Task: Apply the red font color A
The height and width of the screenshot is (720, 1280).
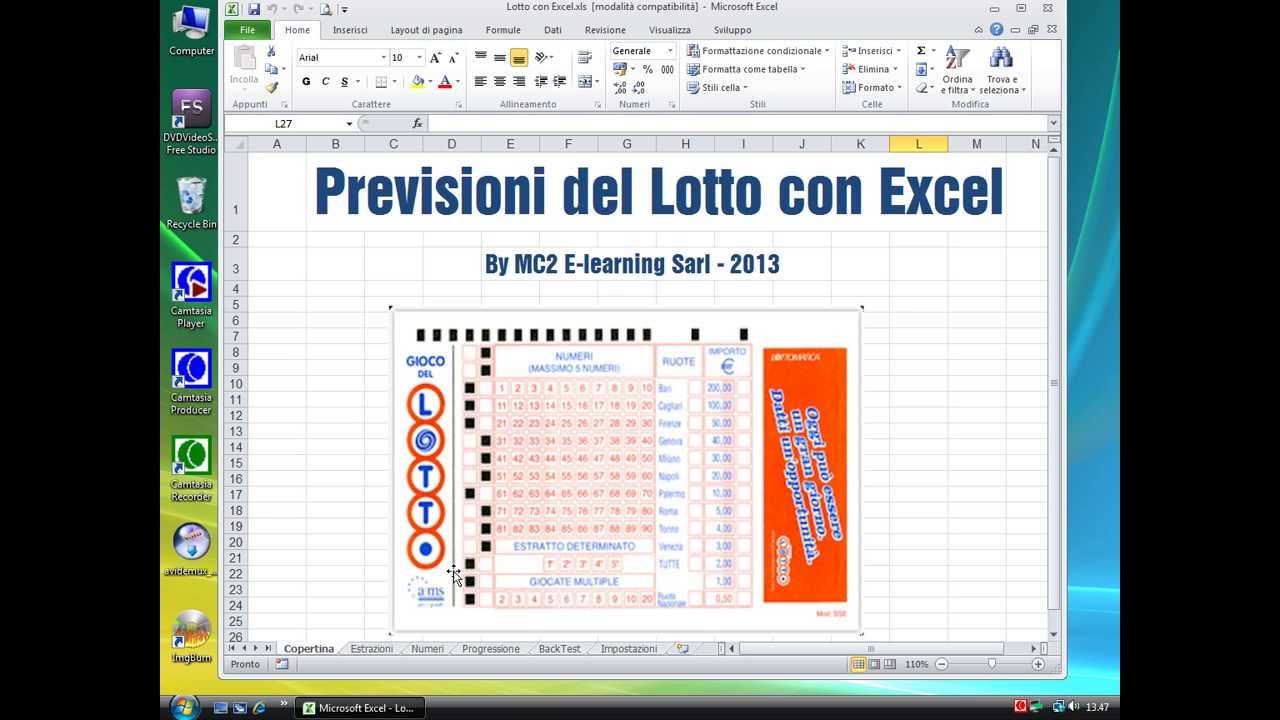Action: 445,82
